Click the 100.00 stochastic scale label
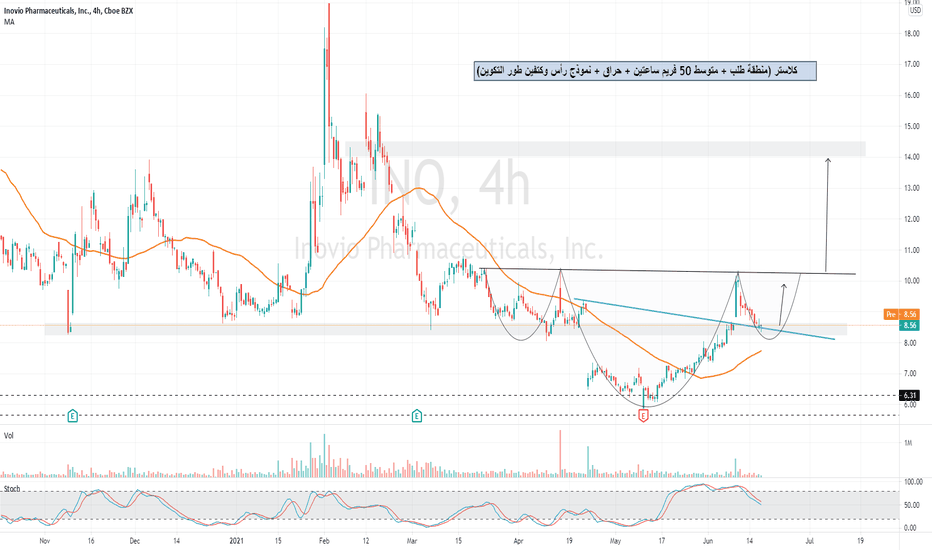932x550 pixels. click(x=914, y=482)
